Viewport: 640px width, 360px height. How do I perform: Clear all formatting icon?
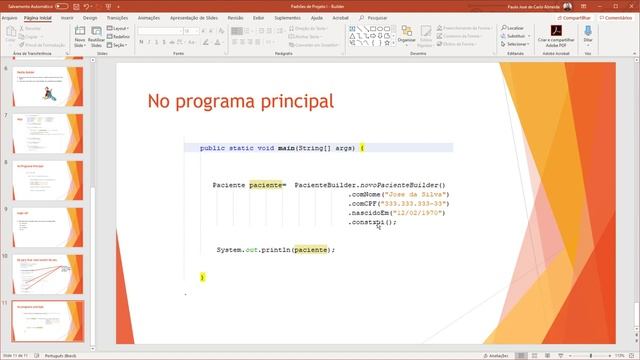coord(221,31)
